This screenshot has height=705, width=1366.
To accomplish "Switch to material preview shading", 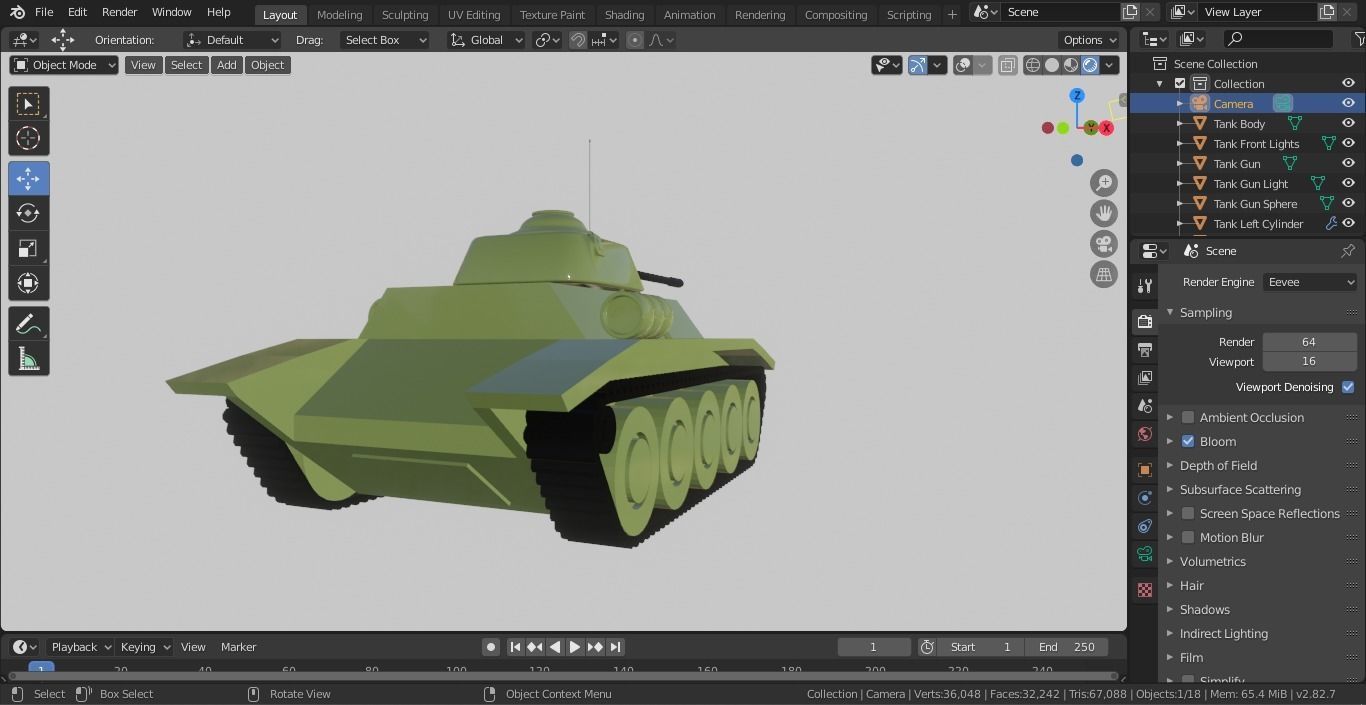I will [1071, 65].
